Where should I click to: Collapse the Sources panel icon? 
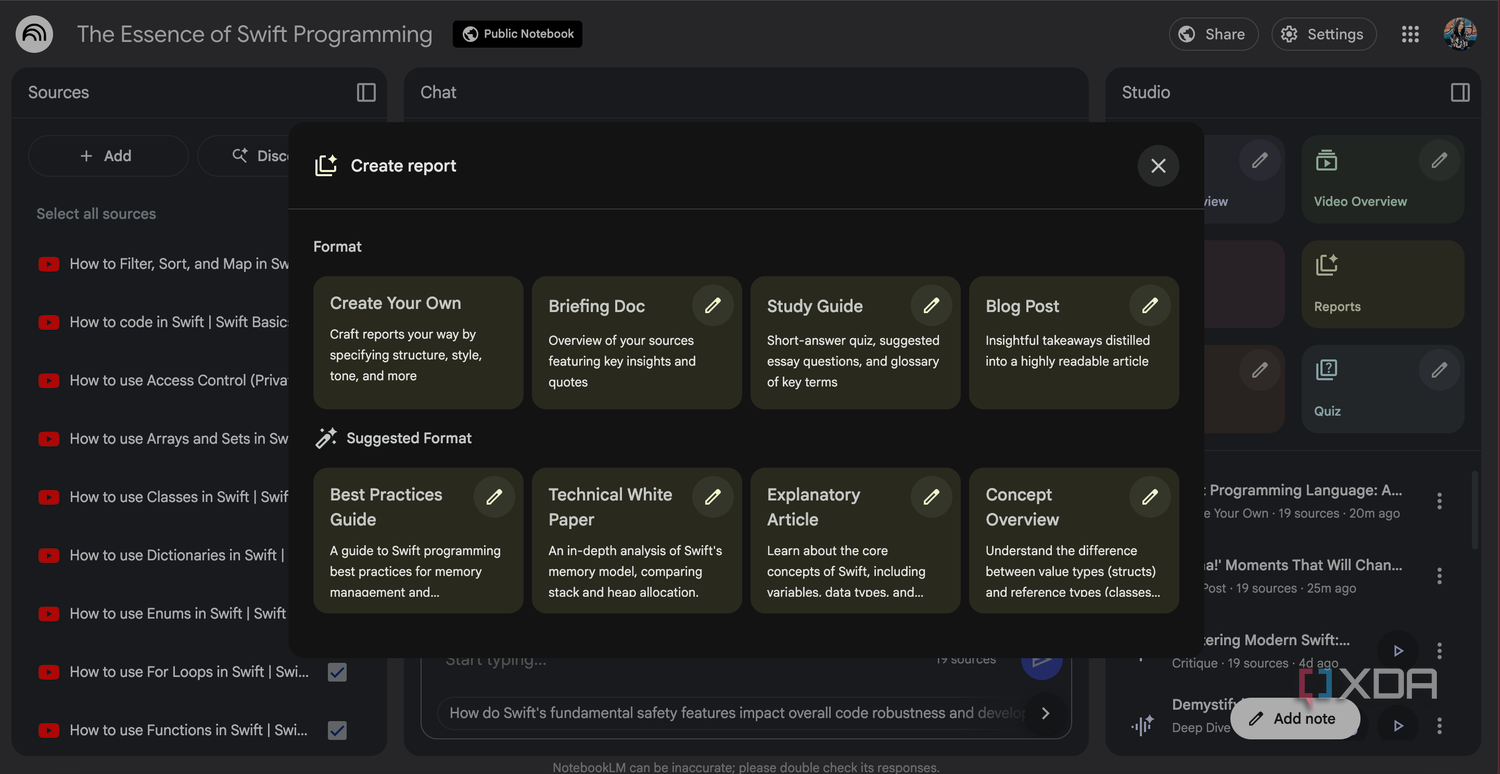(x=366, y=92)
